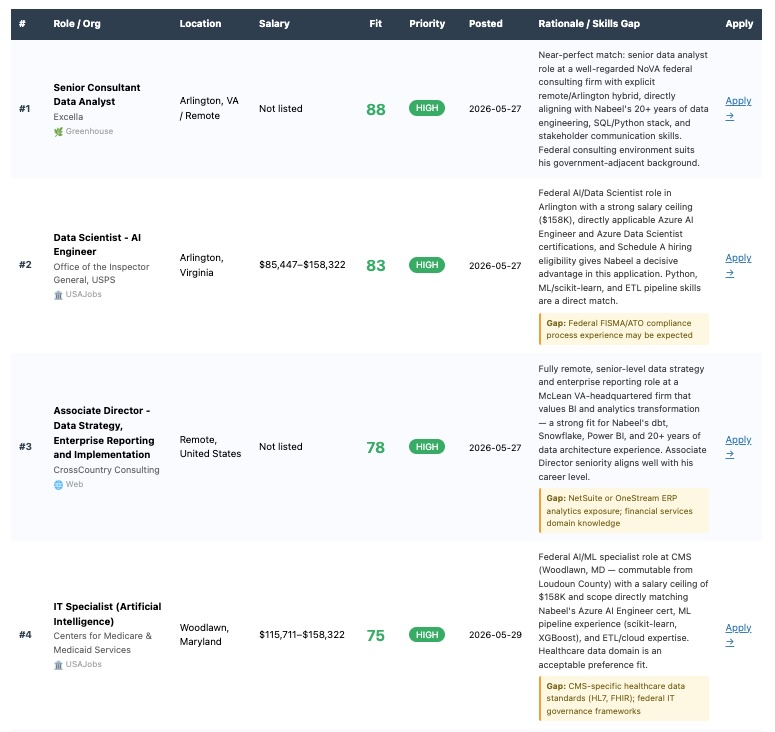Image resolution: width=775 pixels, height=732 pixels.
Task: Click the Greenhouse leaf icon under Excella
Action: click(x=58, y=131)
